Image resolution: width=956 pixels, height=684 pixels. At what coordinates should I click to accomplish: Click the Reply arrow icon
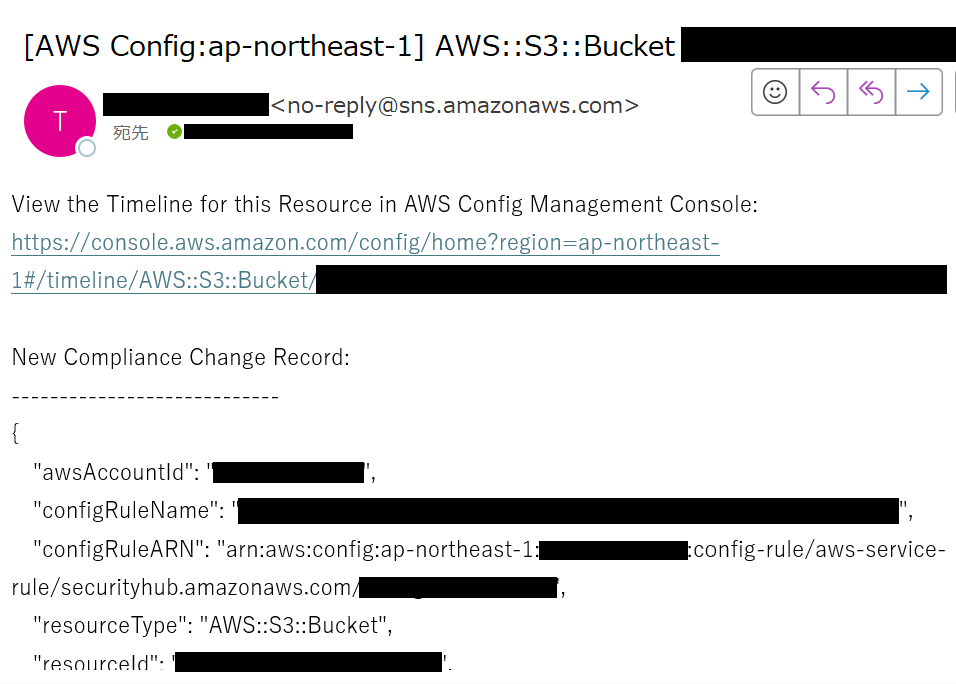[823, 93]
